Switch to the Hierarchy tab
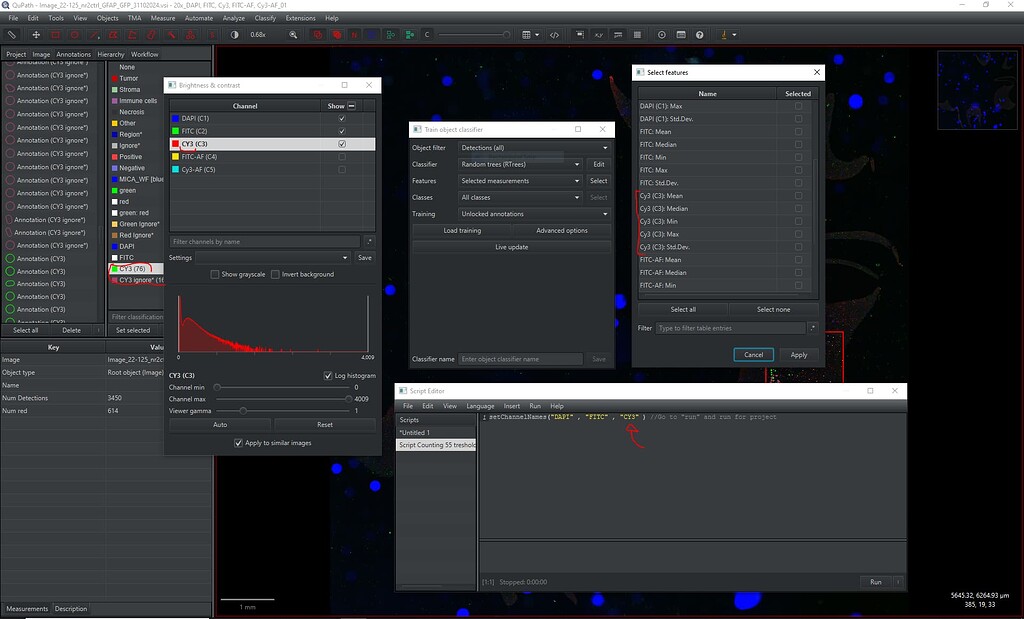 point(113,54)
